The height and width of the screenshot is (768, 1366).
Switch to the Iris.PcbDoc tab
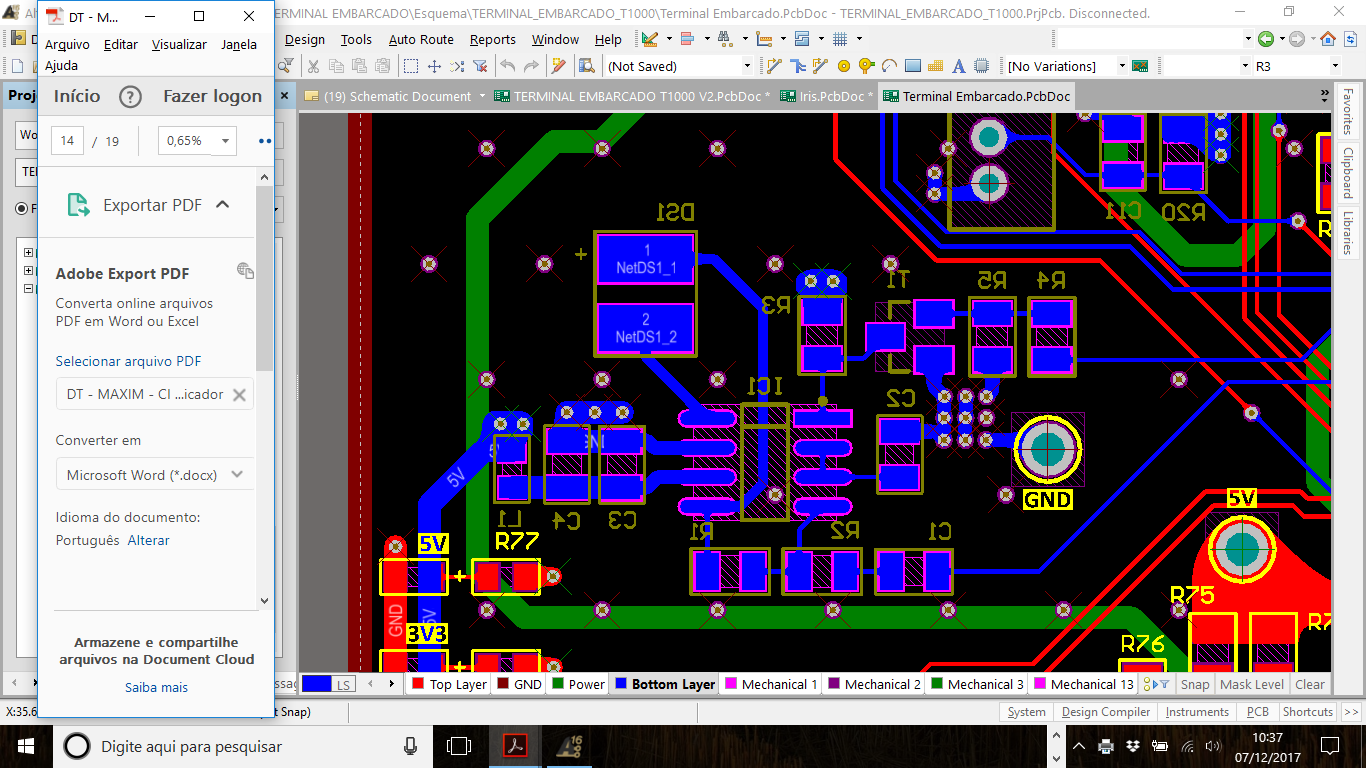tap(828, 97)
